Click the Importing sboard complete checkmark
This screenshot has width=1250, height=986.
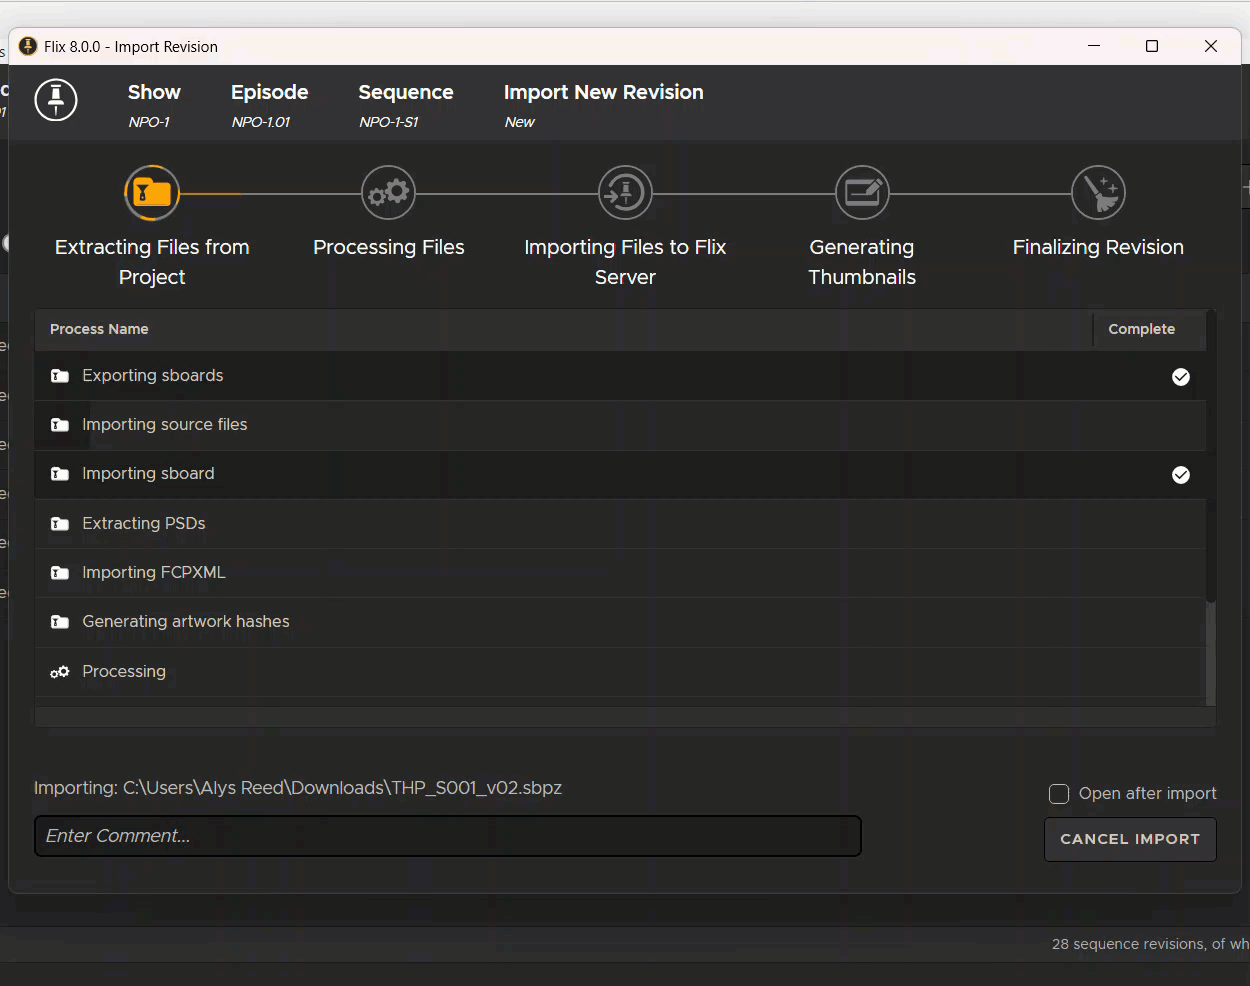tap(1181, 475)
